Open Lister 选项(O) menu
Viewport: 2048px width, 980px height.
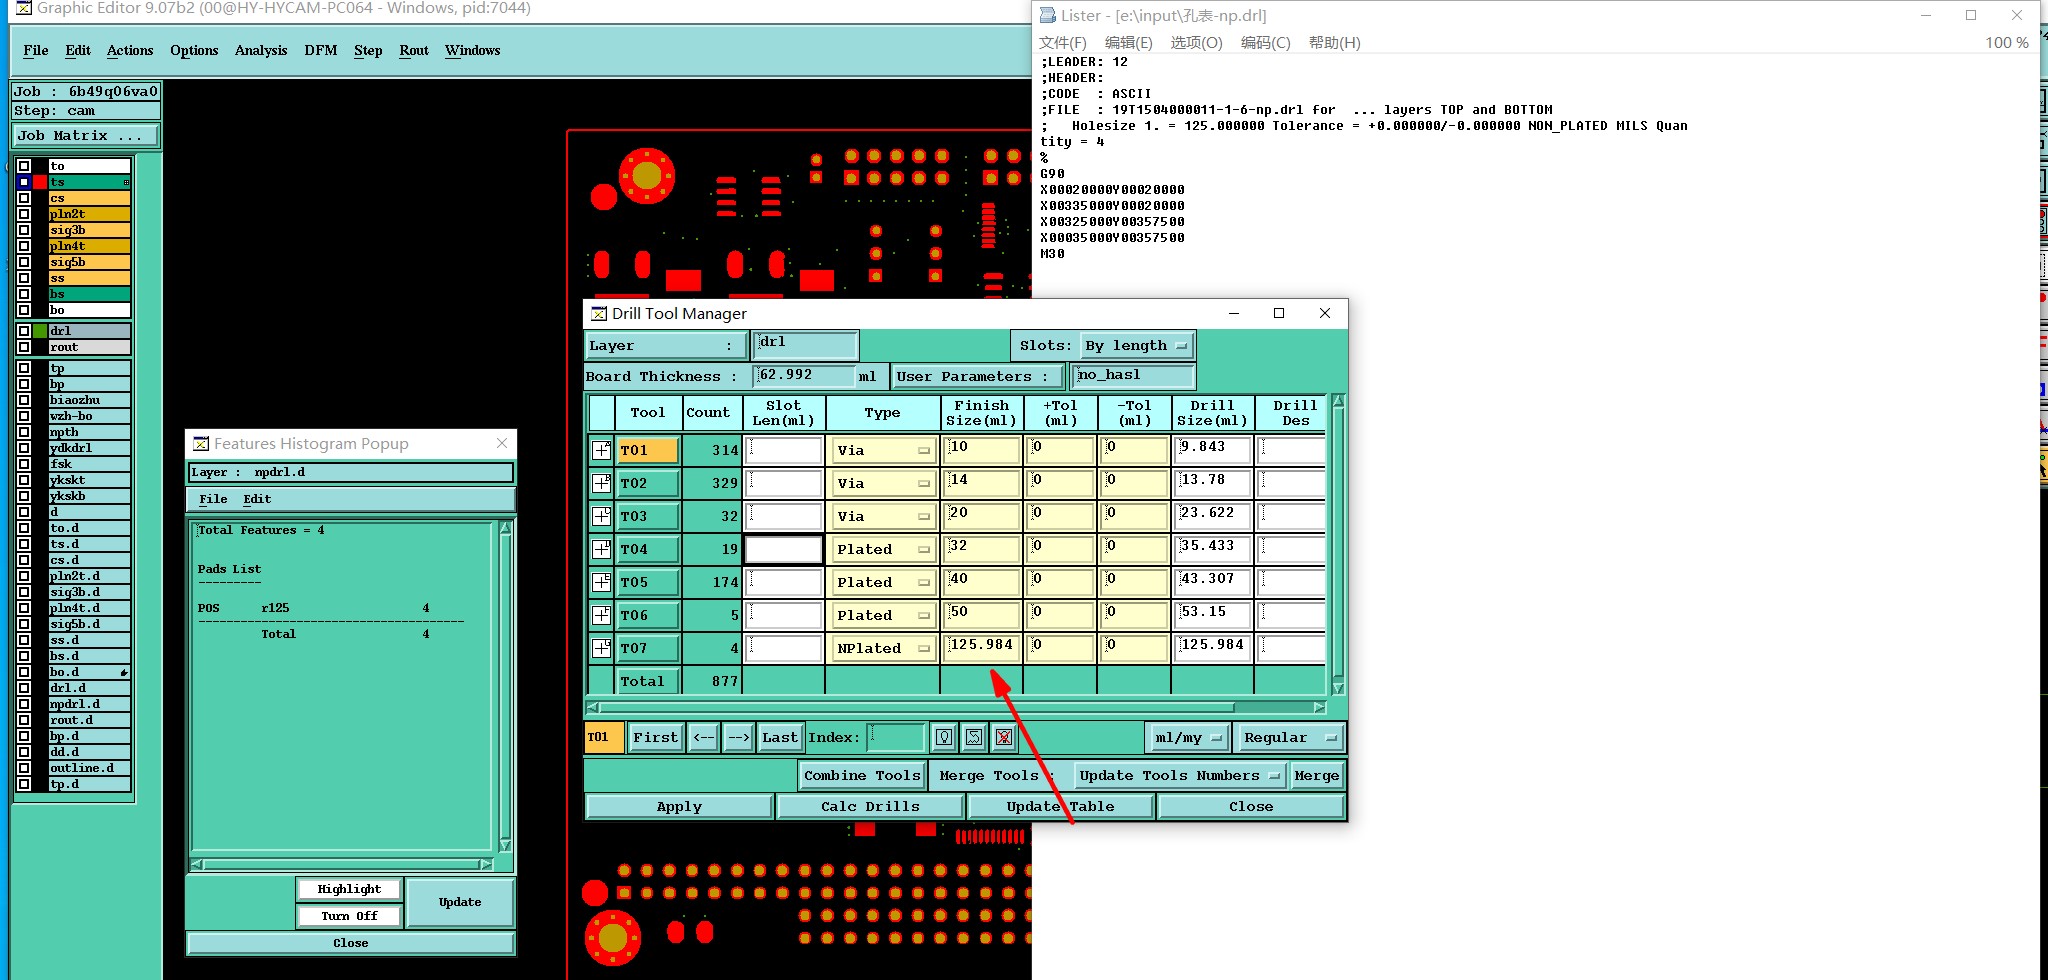tap(1196, 43)
